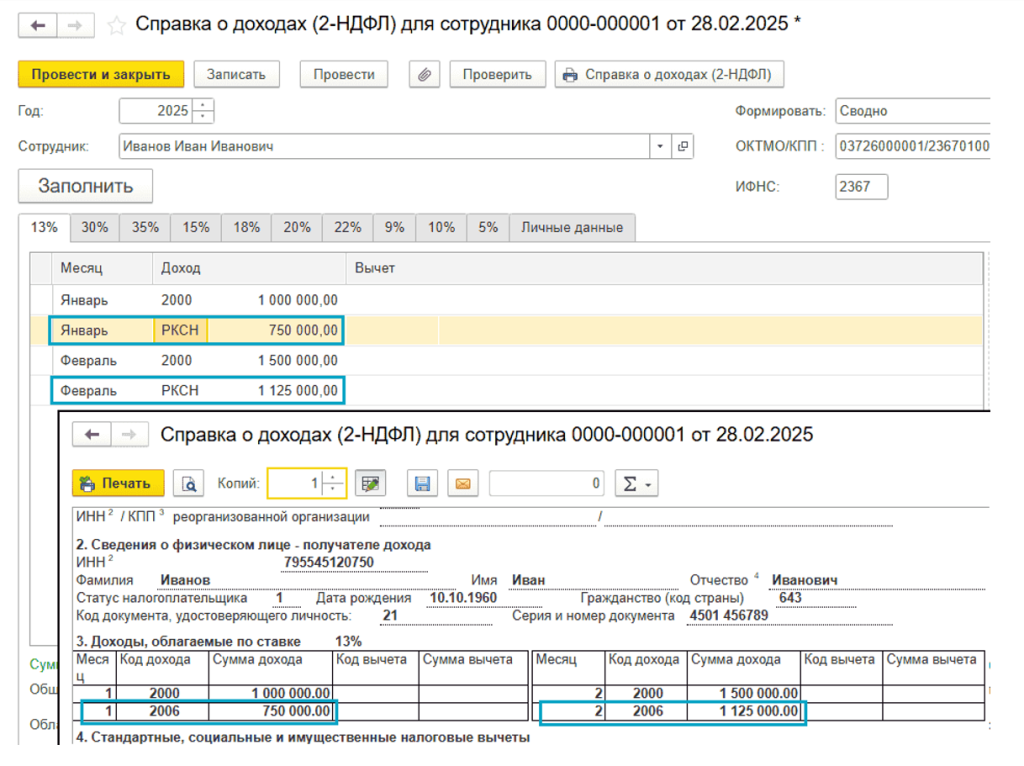This screenshot has height=766, width=1024.
Task: Open print preview magnifier icon
Action: 188,484
